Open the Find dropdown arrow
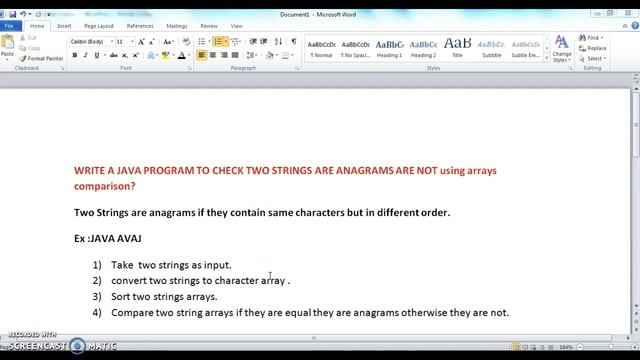The height and width of the screenshot is (360, 640). coord(602,38)
